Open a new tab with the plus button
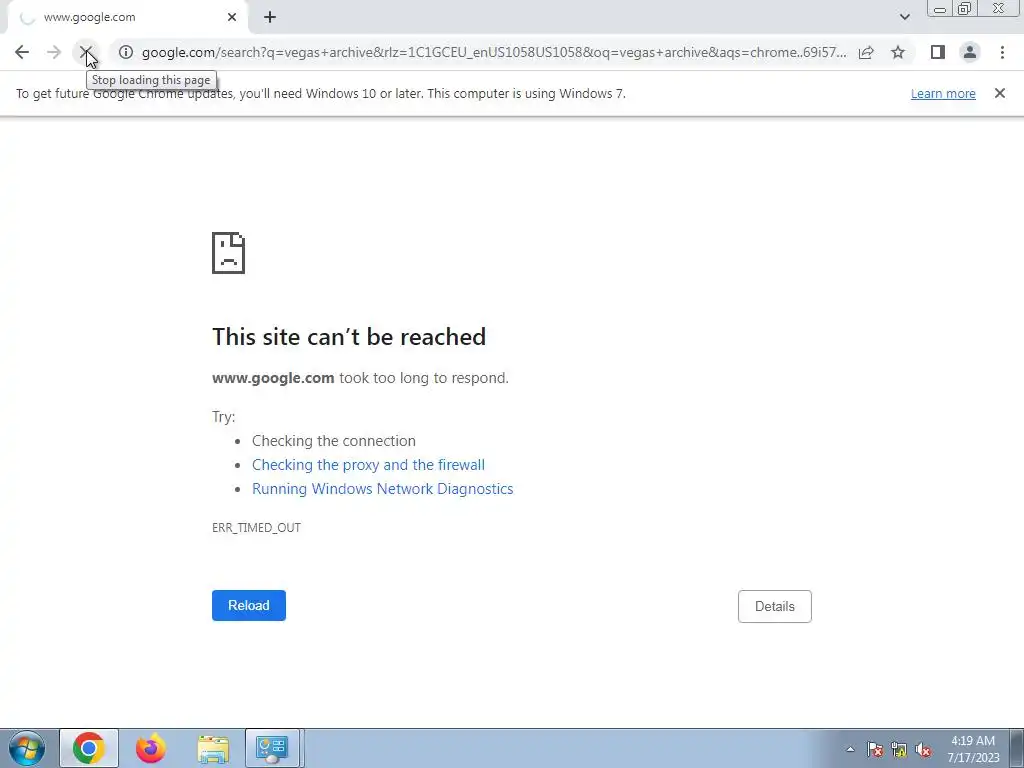Viewport: 1024px width, 768px height. click(270, 18)
